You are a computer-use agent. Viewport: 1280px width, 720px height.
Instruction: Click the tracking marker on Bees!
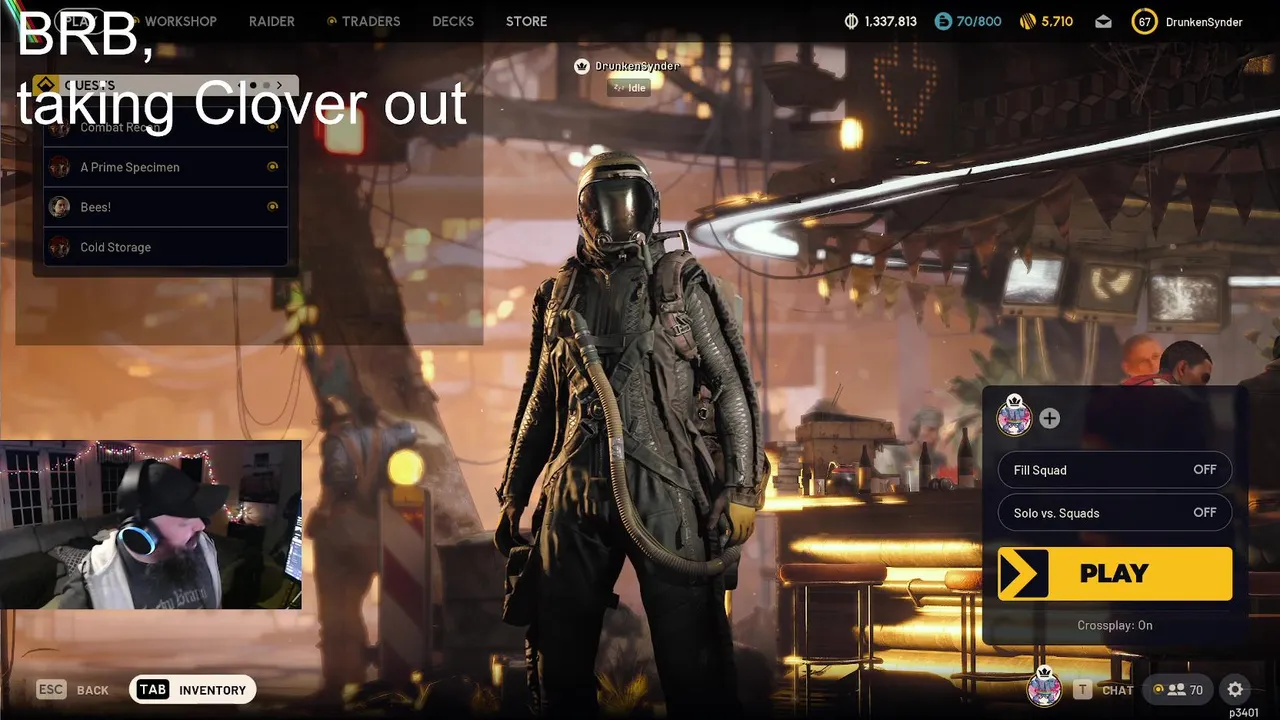[x=272, y=207]
